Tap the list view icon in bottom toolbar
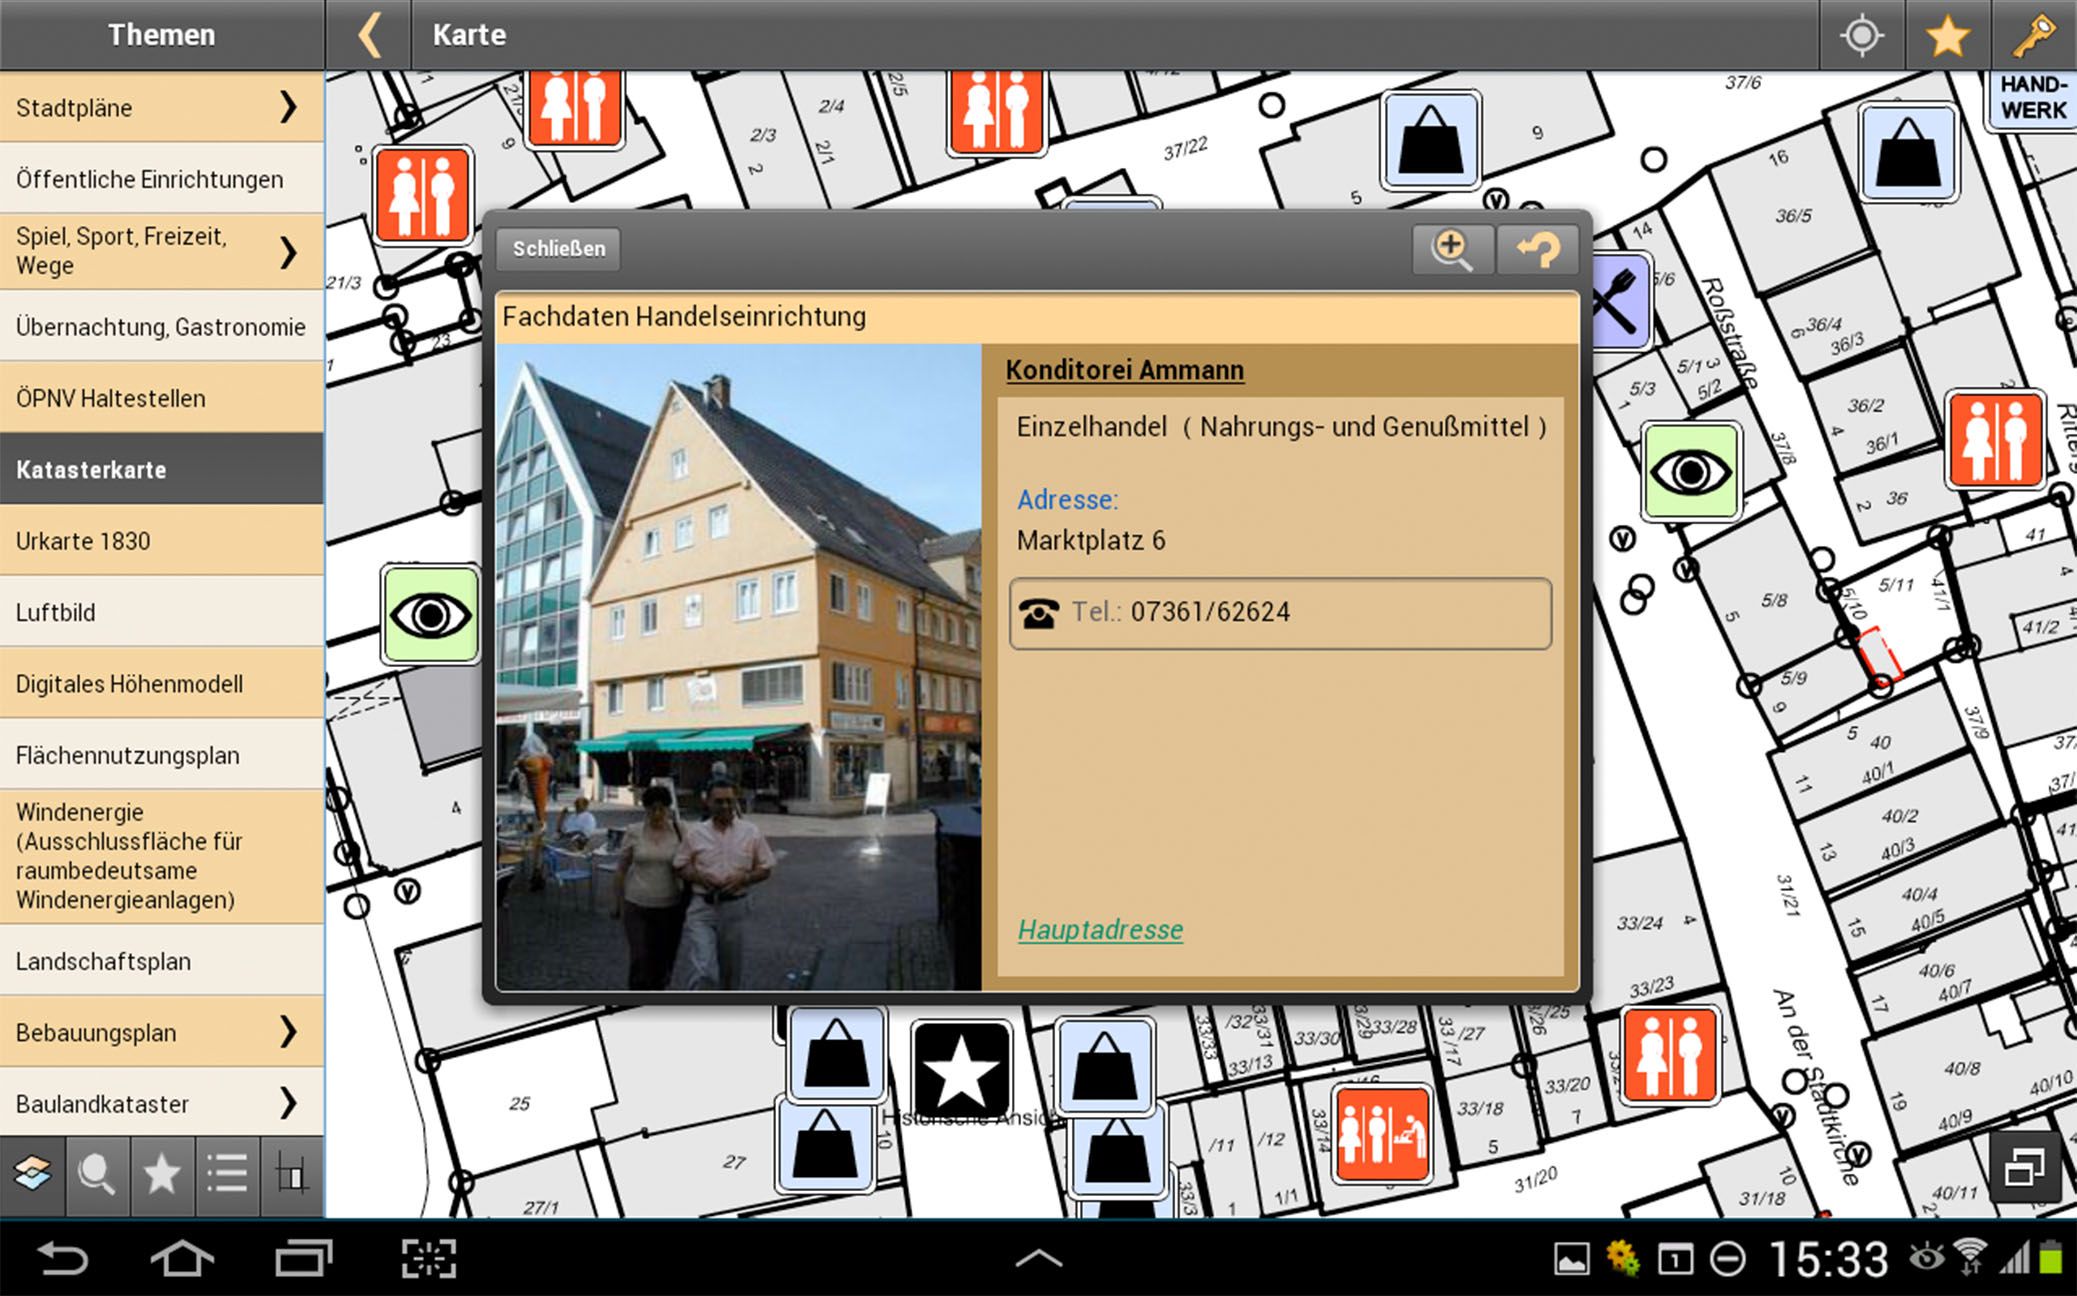The image size is (2077, 1296). [227, 1173]
